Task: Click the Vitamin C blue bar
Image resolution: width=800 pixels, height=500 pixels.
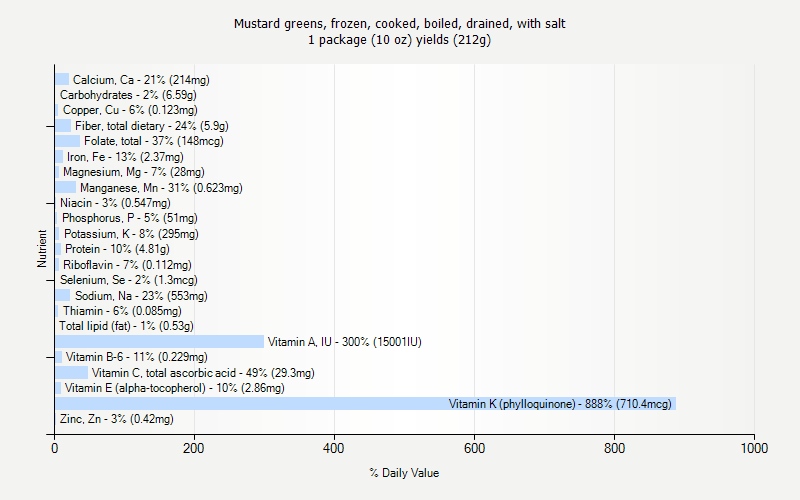Action: (71, 373)
